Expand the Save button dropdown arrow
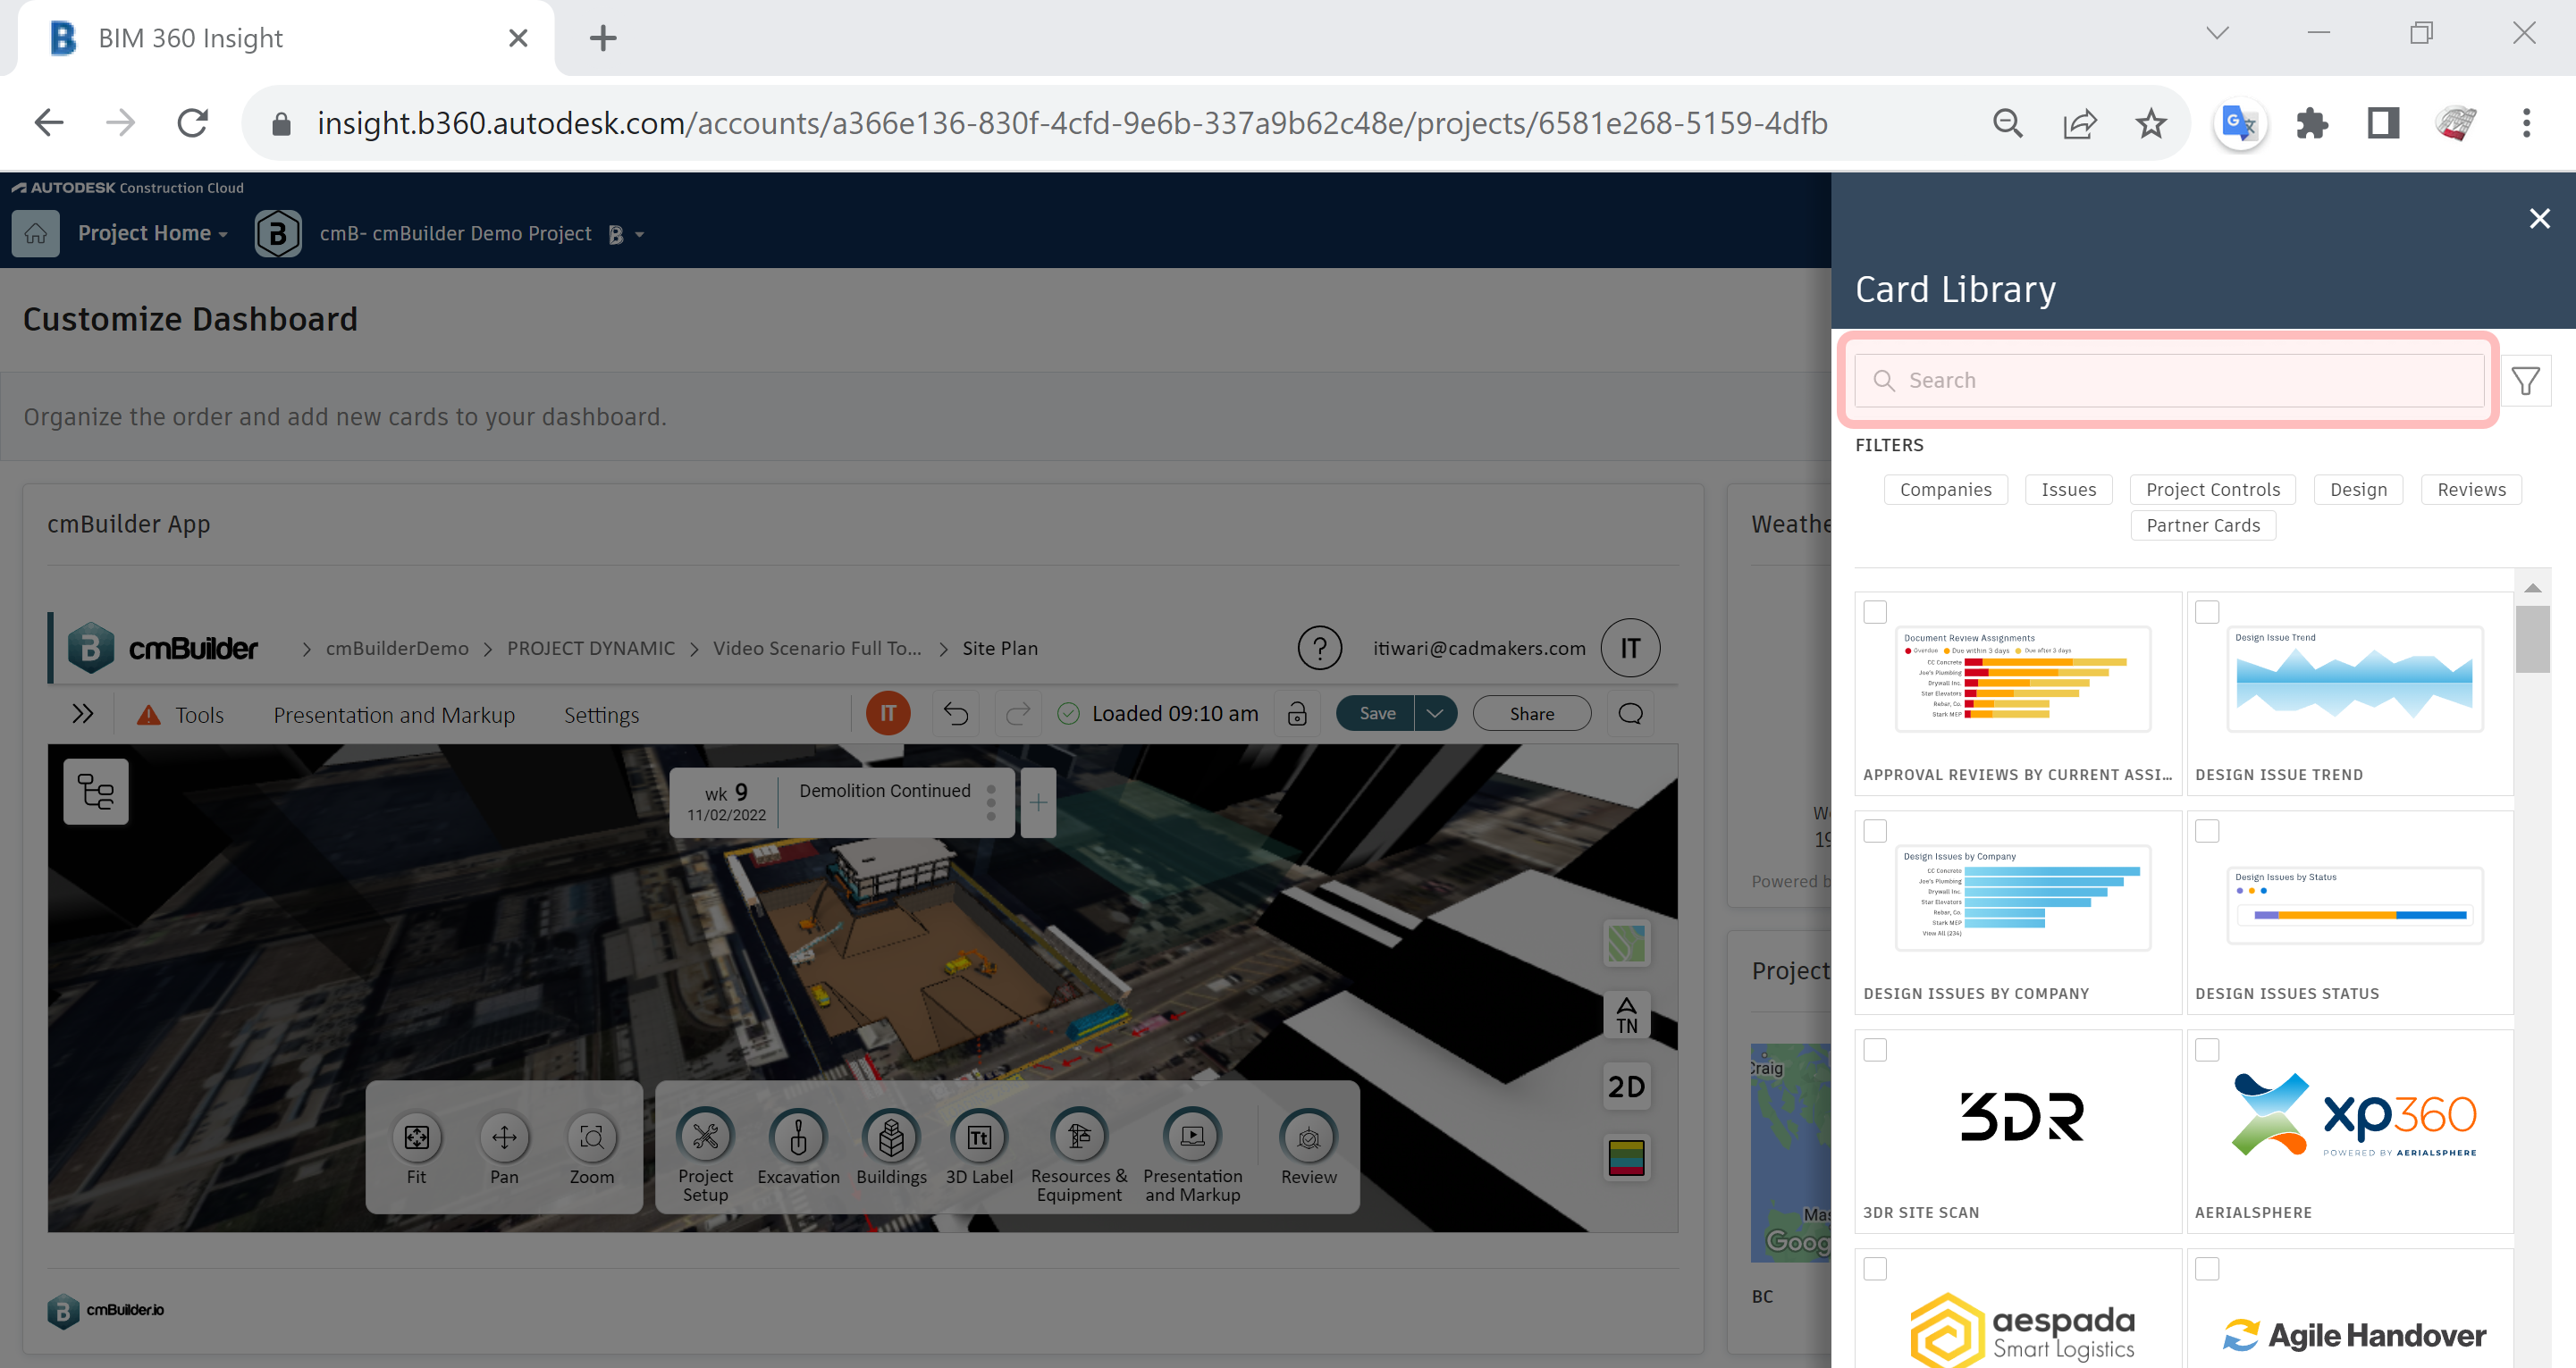The image size is (2576, 1368). tap(1435, 713)
